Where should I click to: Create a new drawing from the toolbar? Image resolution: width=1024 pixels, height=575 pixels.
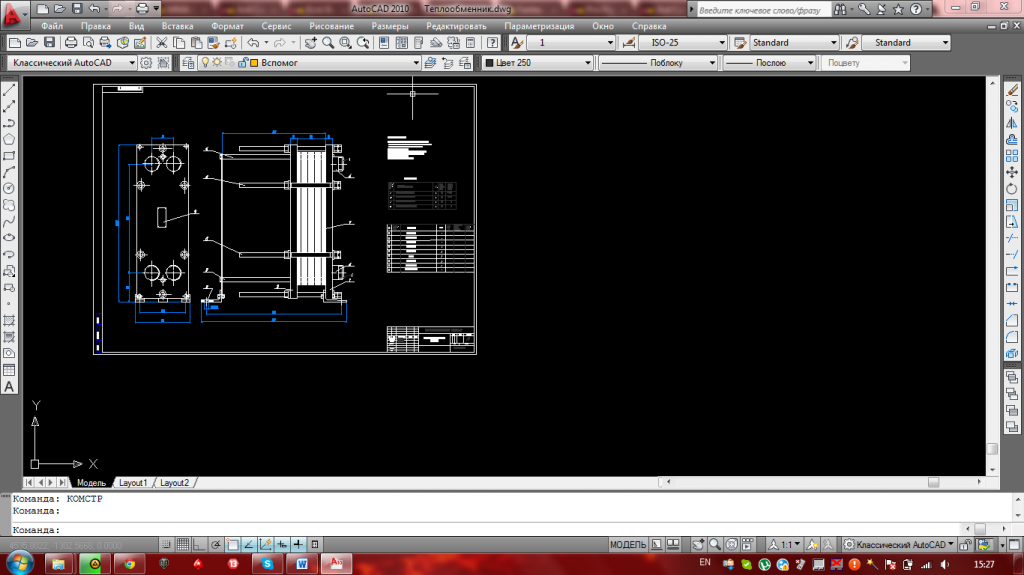click(x=14, y=43)
